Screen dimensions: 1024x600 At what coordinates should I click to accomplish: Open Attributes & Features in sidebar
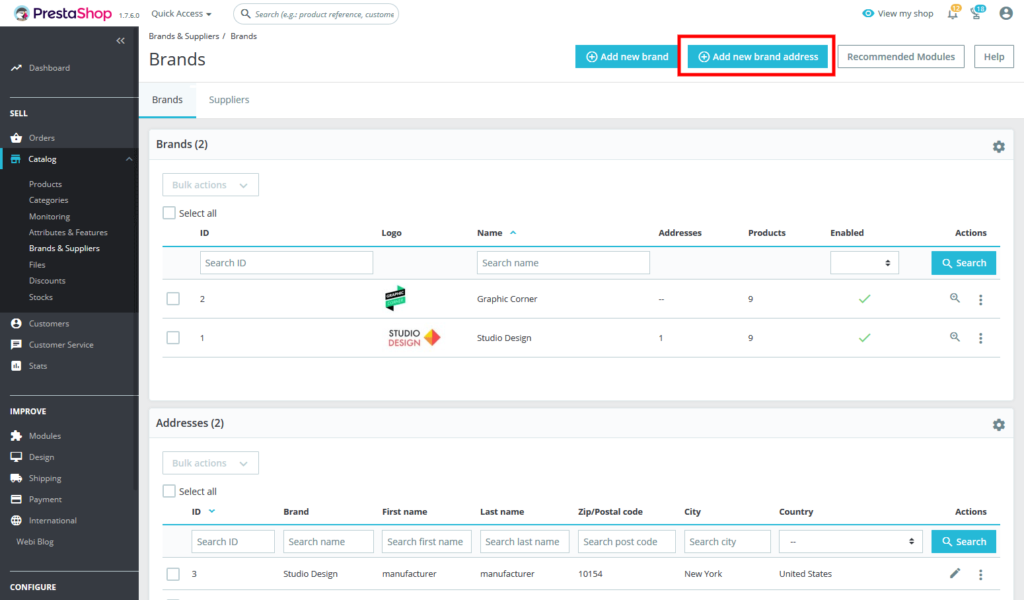pos(68,232)
